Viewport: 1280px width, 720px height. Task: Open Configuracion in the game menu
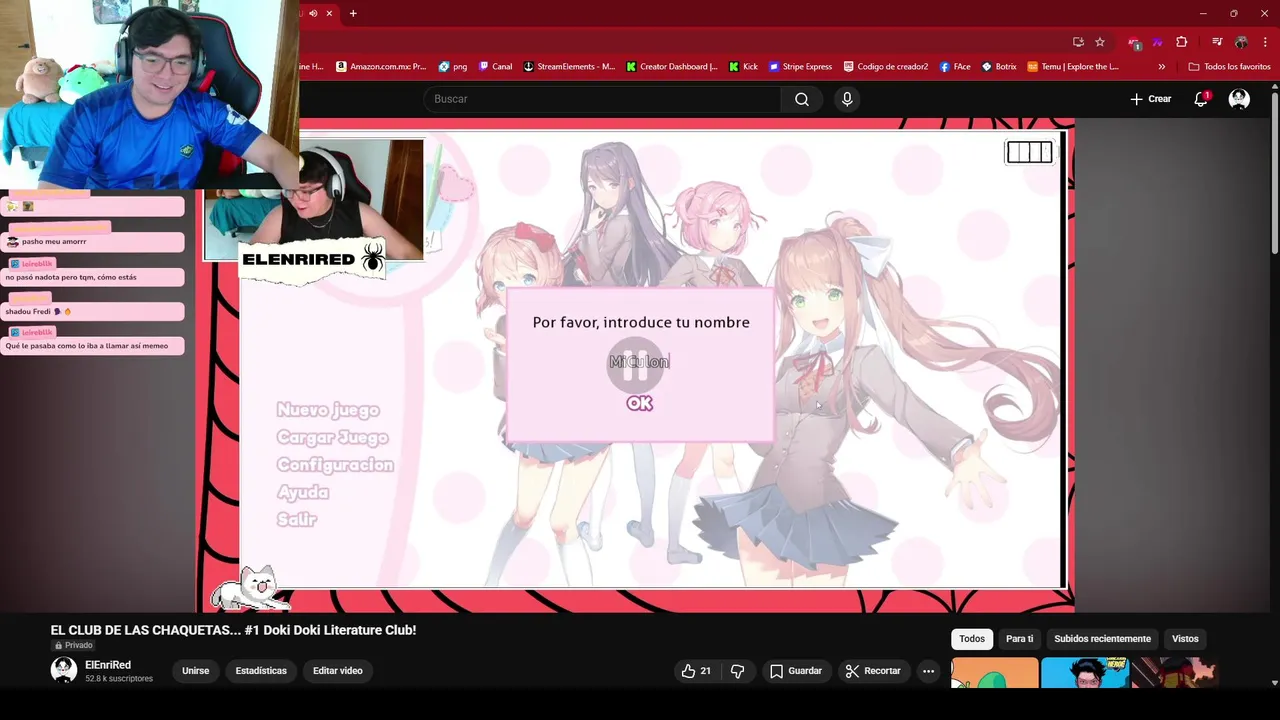pos(335,465)
